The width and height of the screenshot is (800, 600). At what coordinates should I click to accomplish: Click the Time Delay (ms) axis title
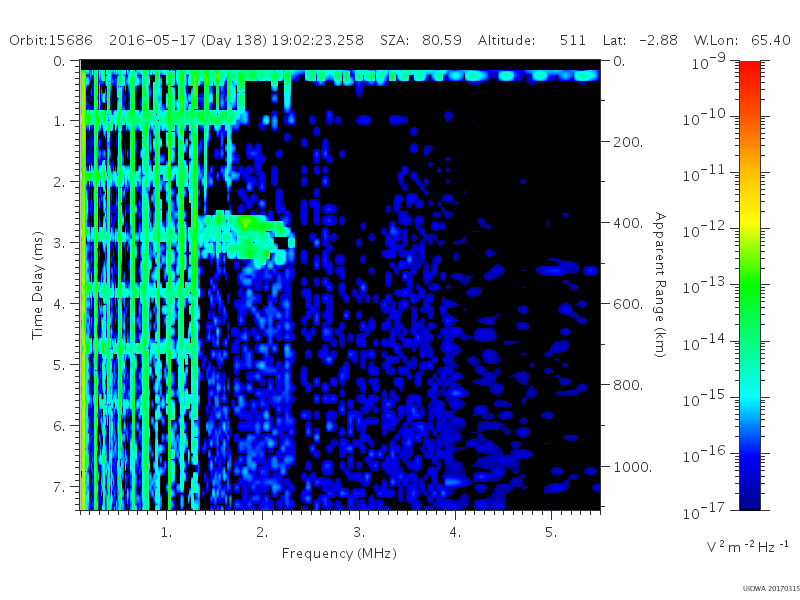coord(37,285)
